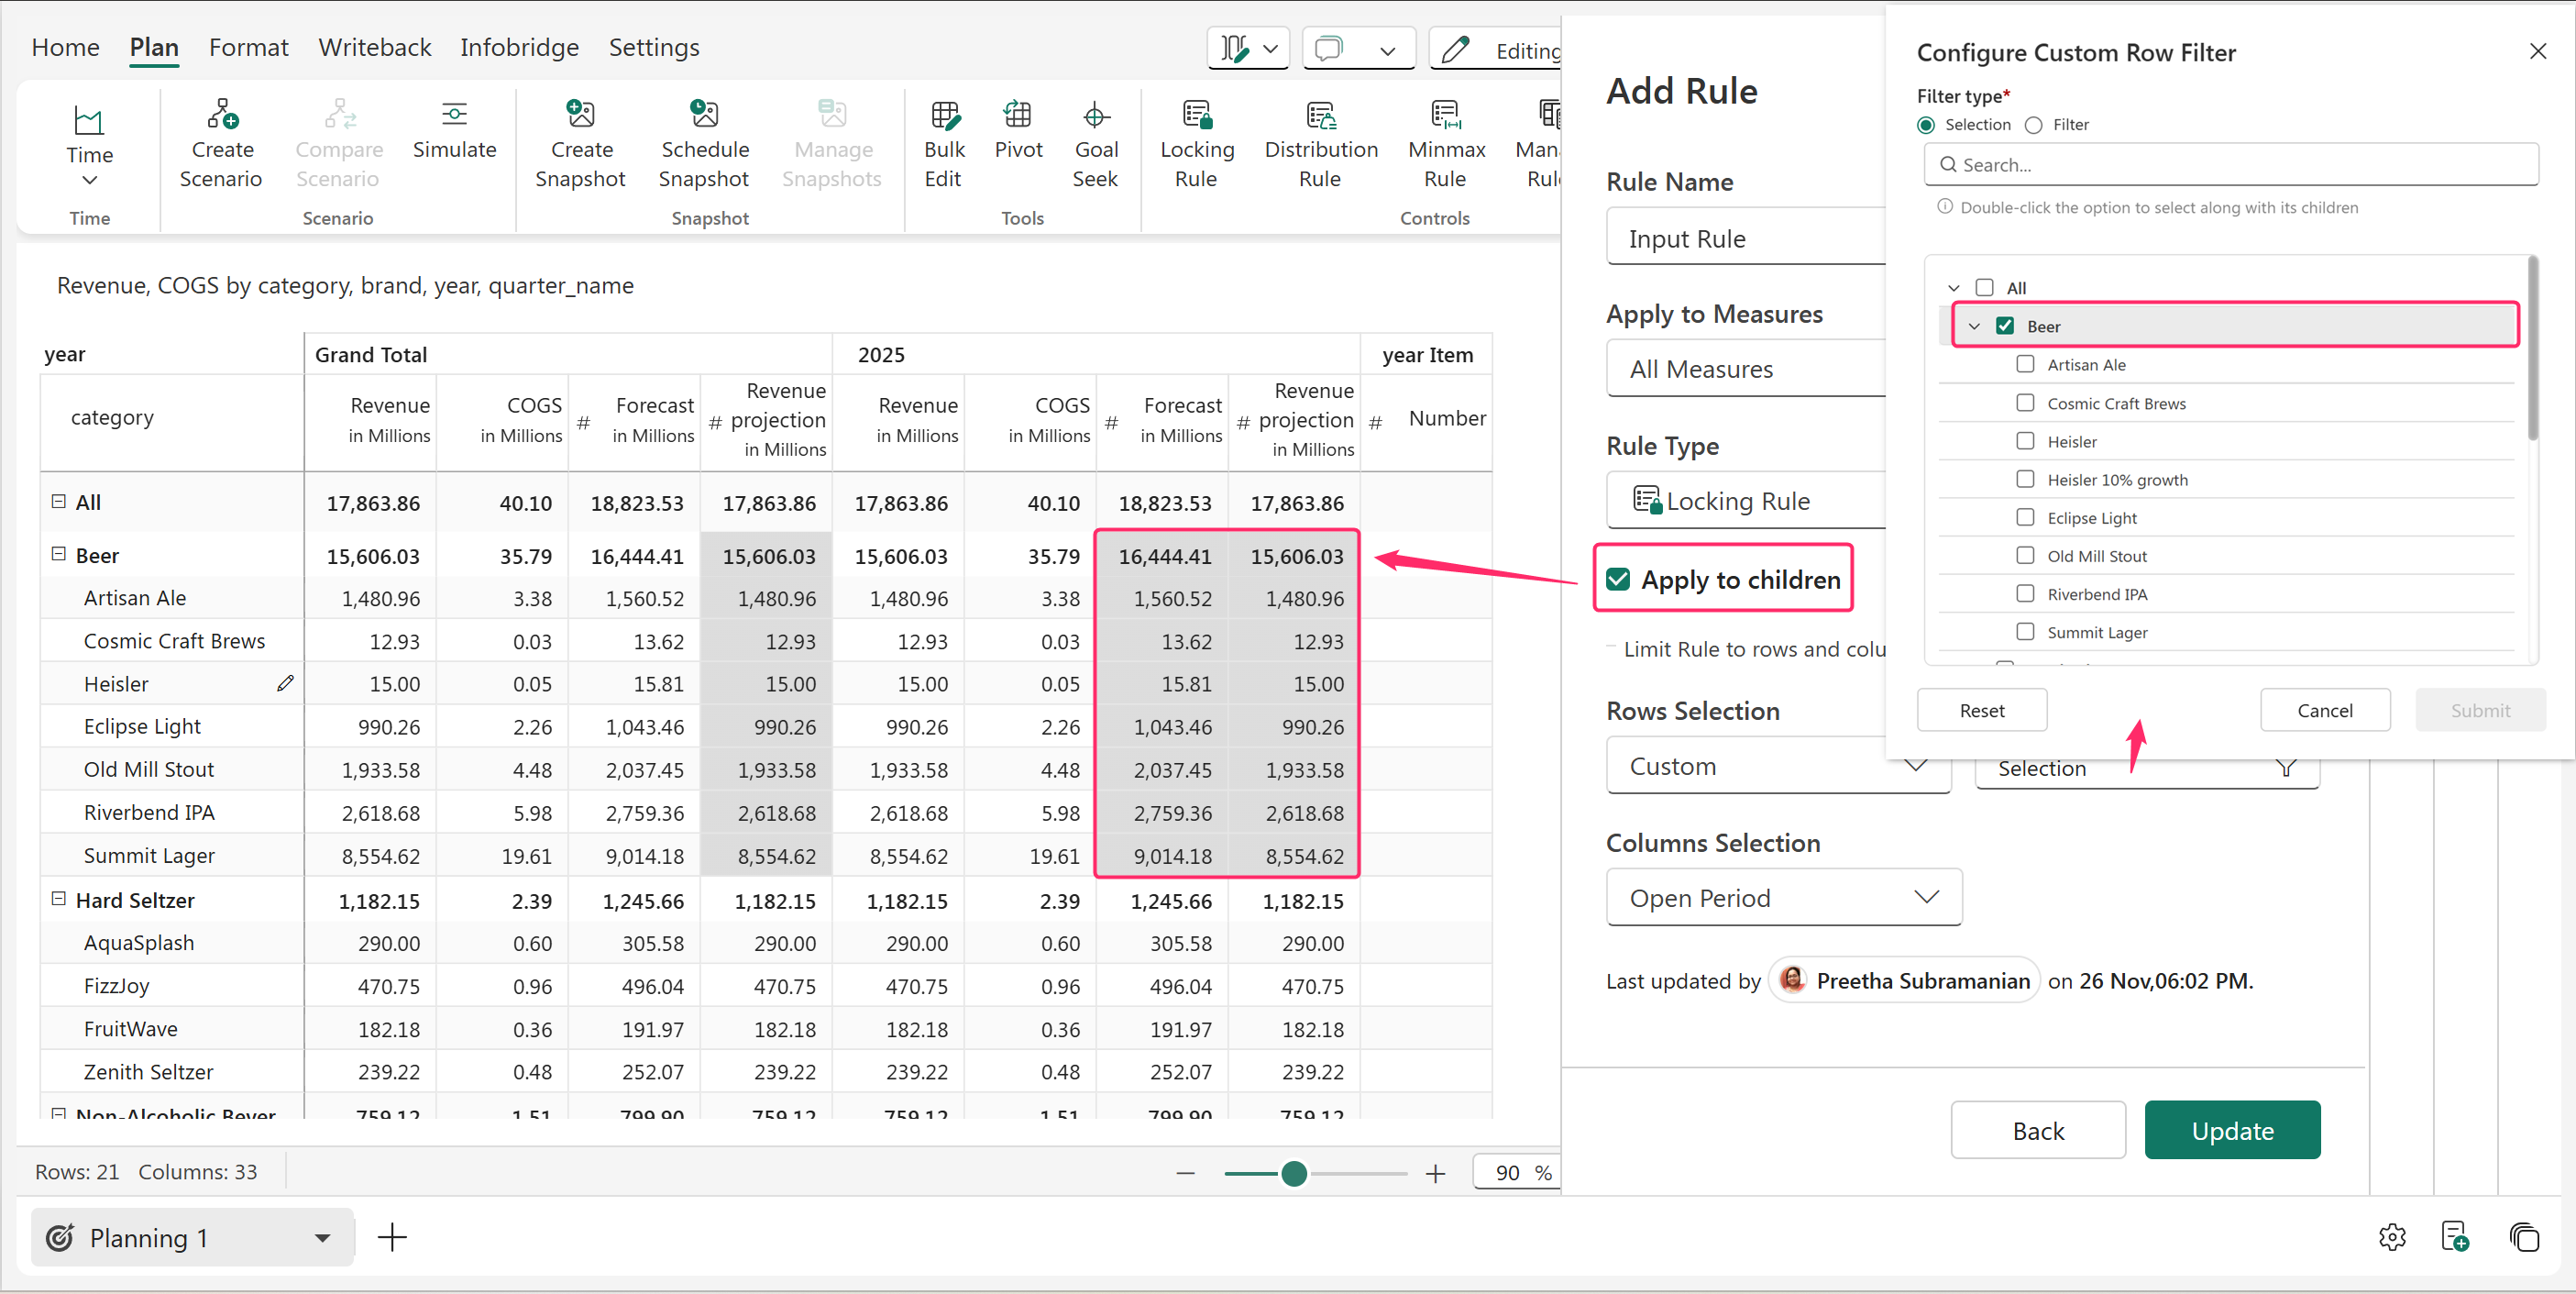The height and width of the screenshot is (1294, 2576).
Task: Click the Reset button in filter dialog
Action: pos(1981,710)
